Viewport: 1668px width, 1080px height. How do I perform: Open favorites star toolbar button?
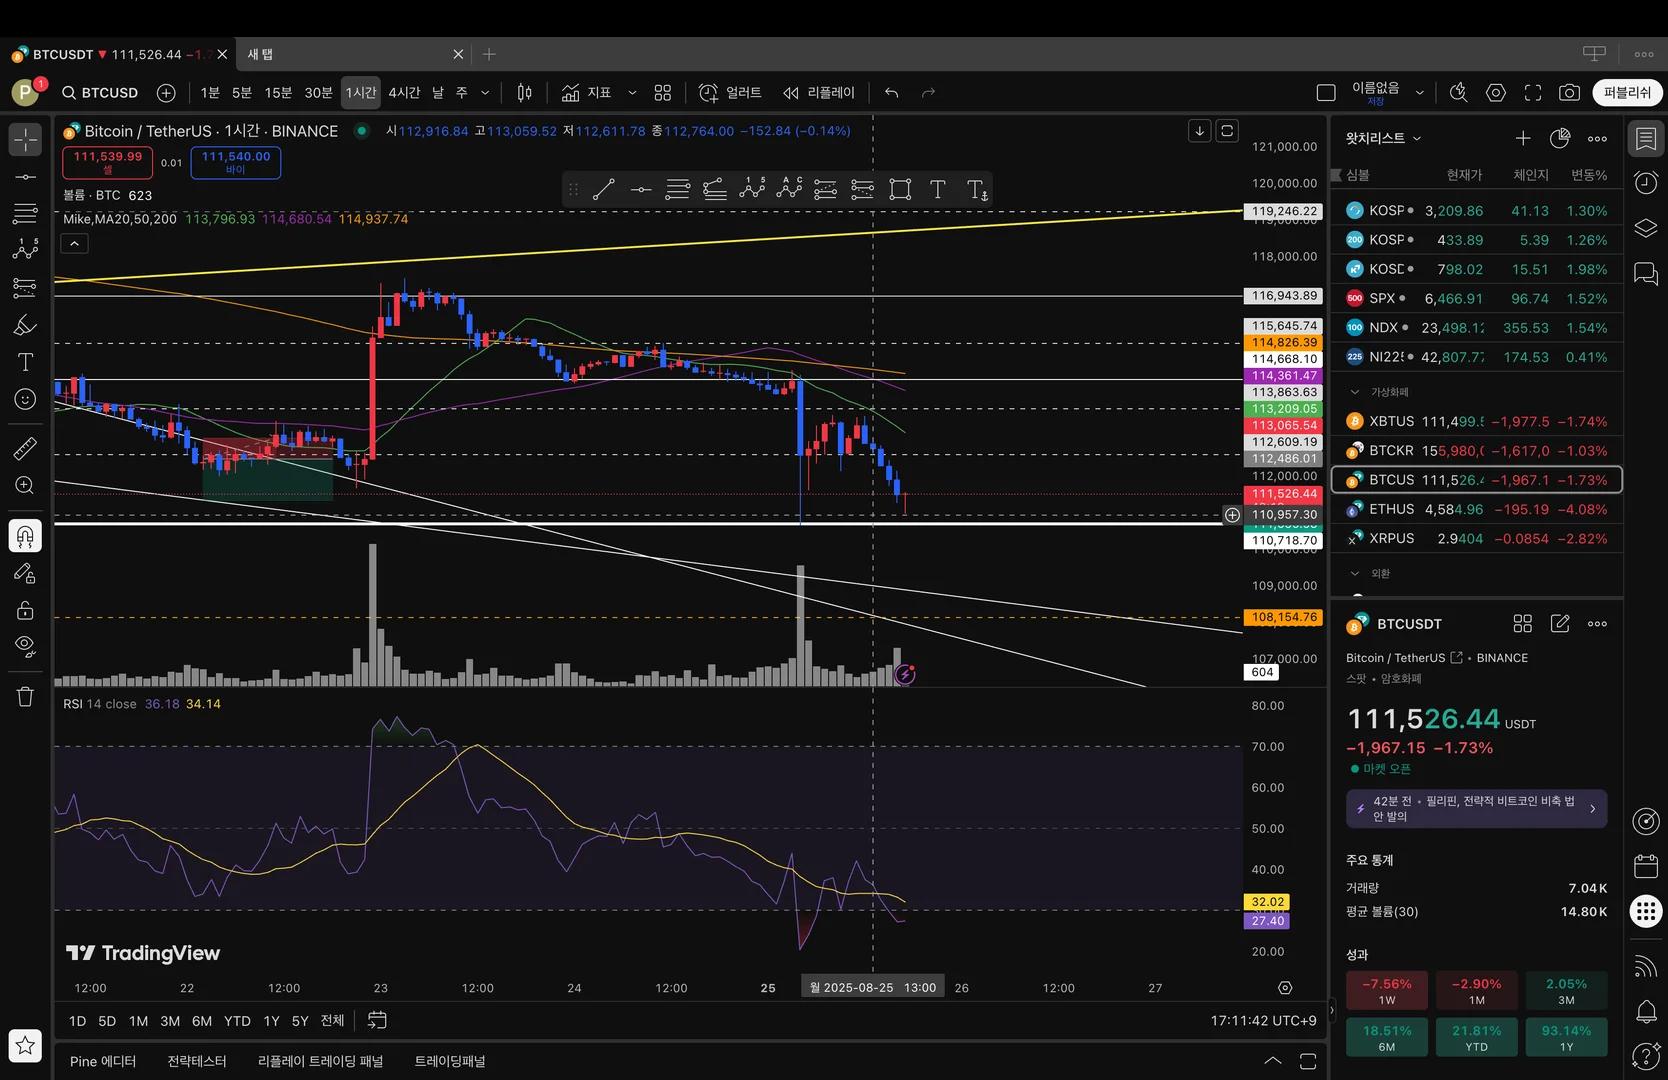[25, 1046]
